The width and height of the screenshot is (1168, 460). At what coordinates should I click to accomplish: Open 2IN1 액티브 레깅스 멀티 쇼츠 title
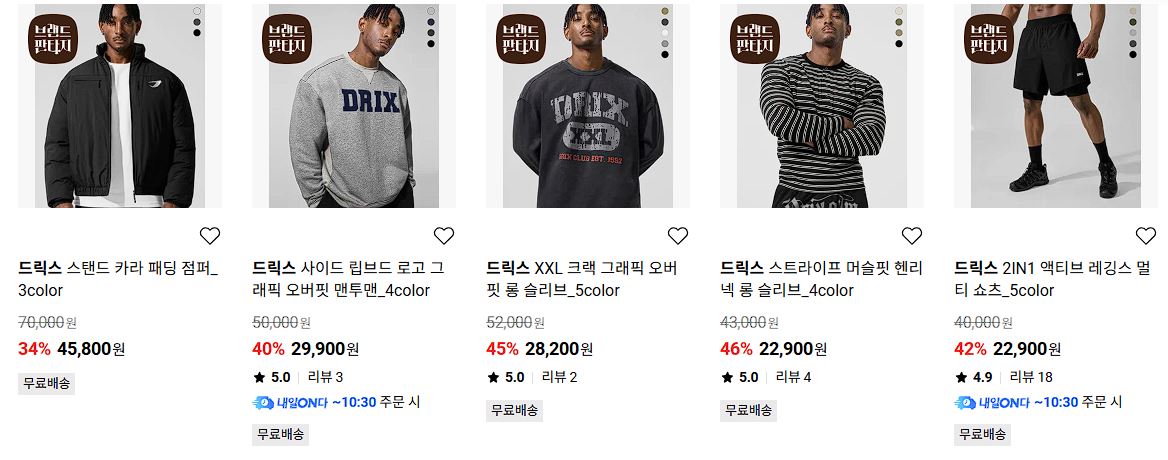[x=1053, y=279]
